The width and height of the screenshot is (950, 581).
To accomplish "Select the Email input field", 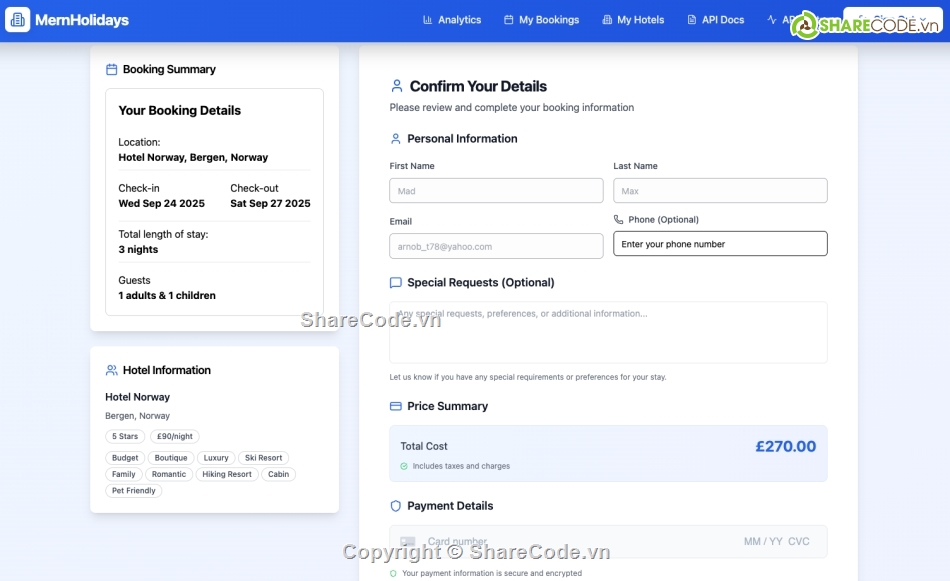I will [x=496, y=246].
